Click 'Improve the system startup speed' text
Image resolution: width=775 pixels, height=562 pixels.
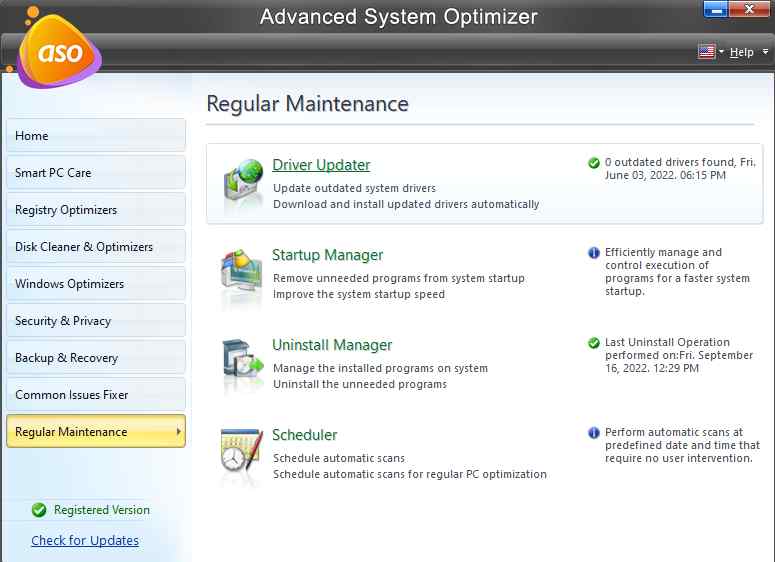[359, 294]
